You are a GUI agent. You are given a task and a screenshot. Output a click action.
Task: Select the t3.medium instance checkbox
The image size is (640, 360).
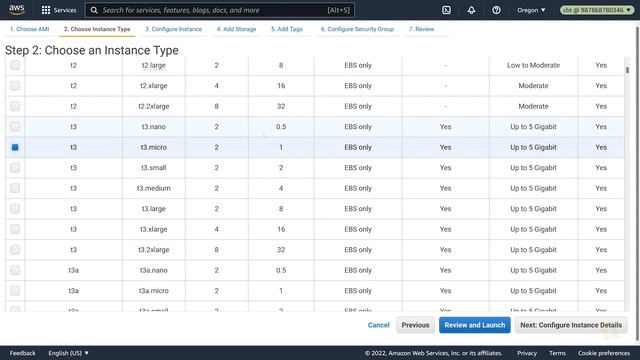click(x=15, y=188)
